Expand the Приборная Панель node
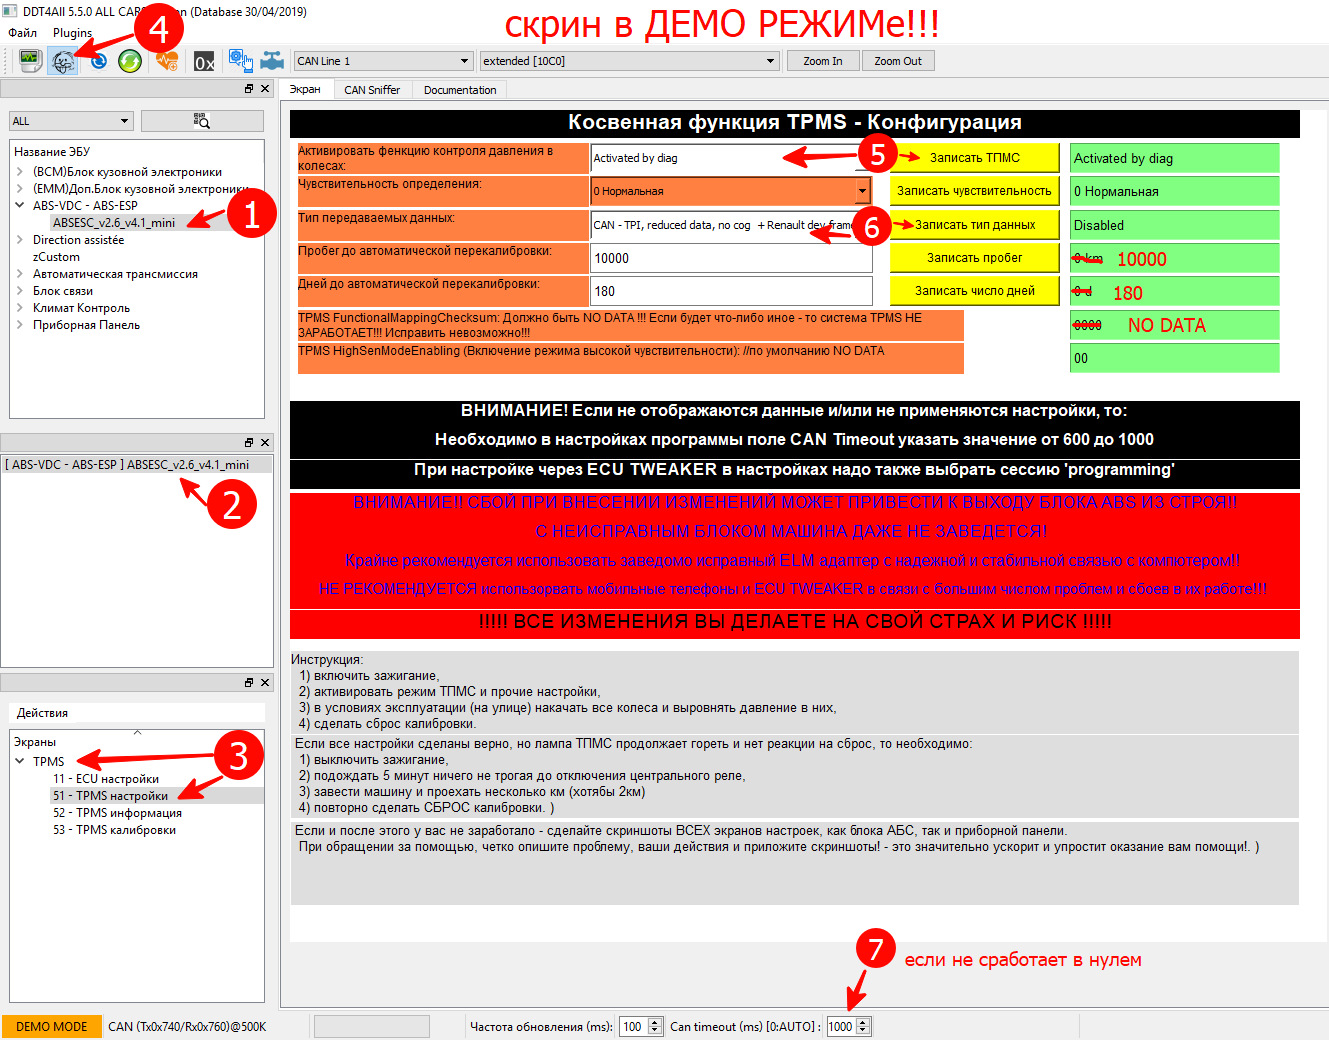1329x1040 pixels. coord(19,325)
